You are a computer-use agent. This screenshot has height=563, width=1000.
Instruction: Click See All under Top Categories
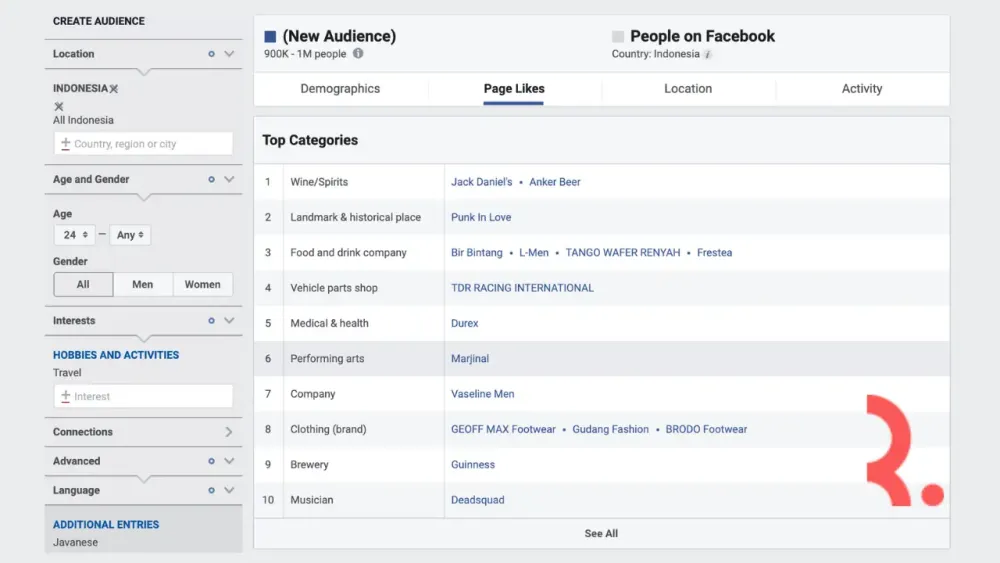601,534
